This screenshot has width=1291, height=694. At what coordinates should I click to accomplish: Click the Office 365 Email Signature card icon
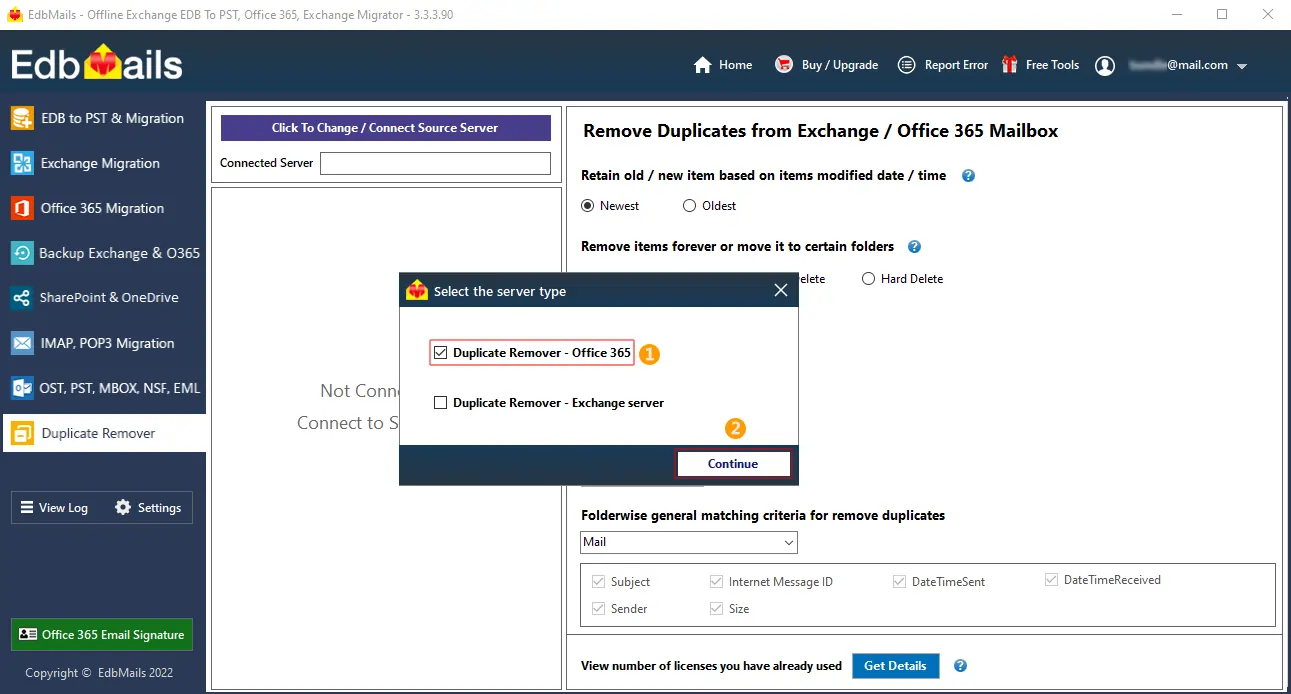(26, 635)
